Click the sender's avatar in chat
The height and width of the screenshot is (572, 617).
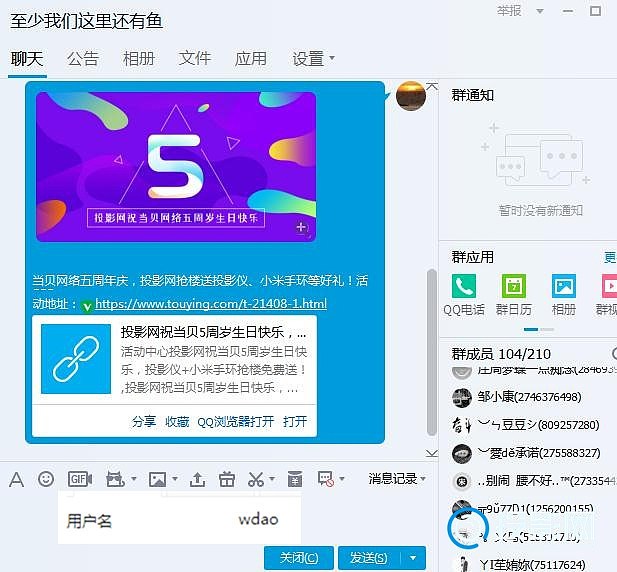[x=411, y=96]
